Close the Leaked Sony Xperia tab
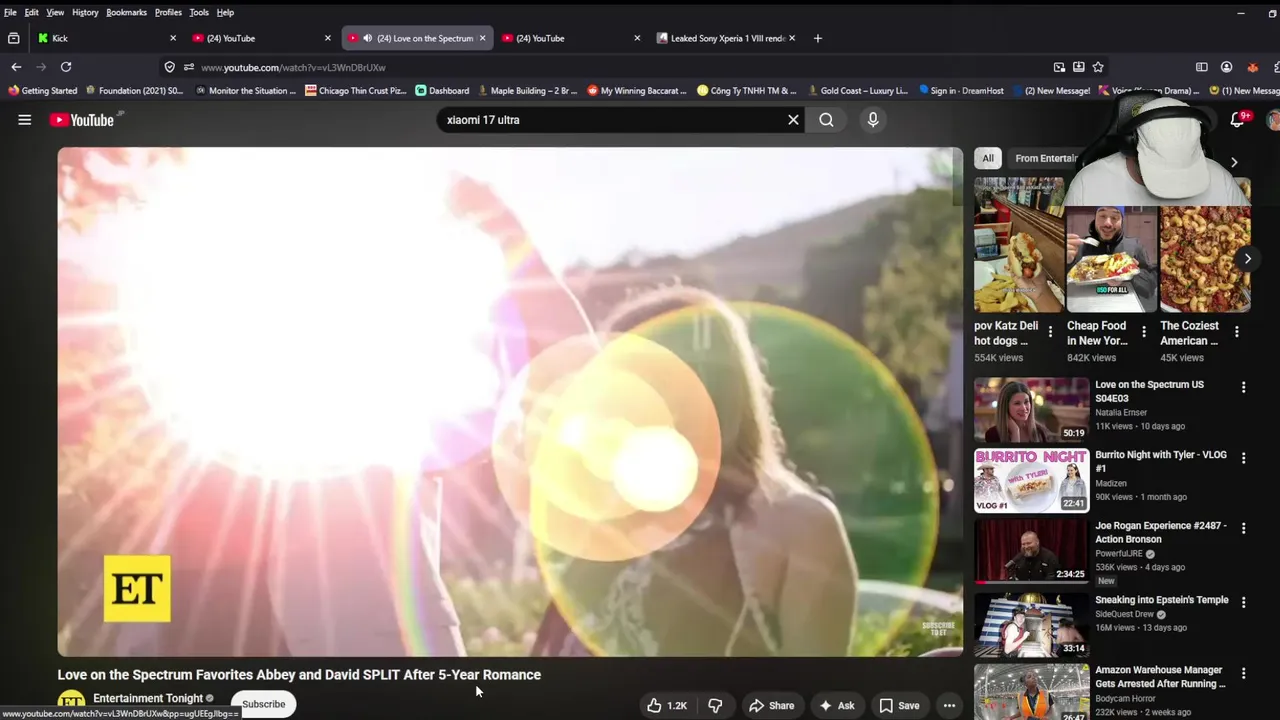Viewport: 1280px width, 720px height. pyautogui.click(x=791, y=38)
